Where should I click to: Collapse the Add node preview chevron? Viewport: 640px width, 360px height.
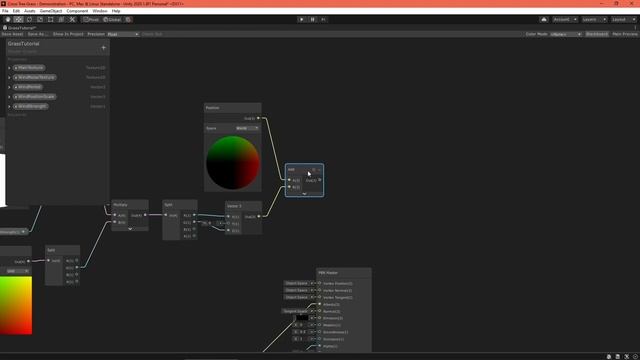(304, 194)
